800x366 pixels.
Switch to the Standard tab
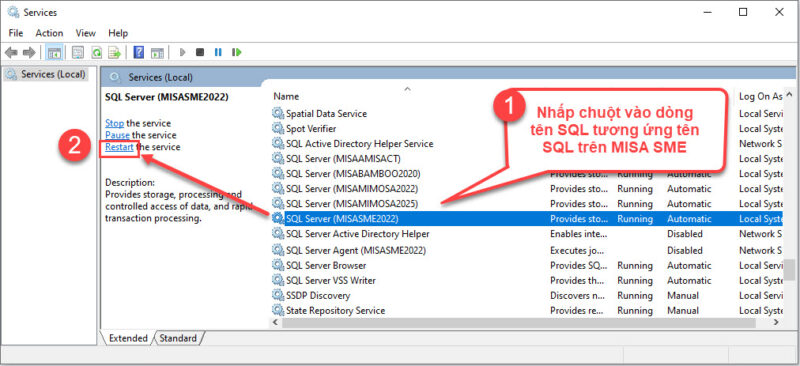click(x=178, y=338)
